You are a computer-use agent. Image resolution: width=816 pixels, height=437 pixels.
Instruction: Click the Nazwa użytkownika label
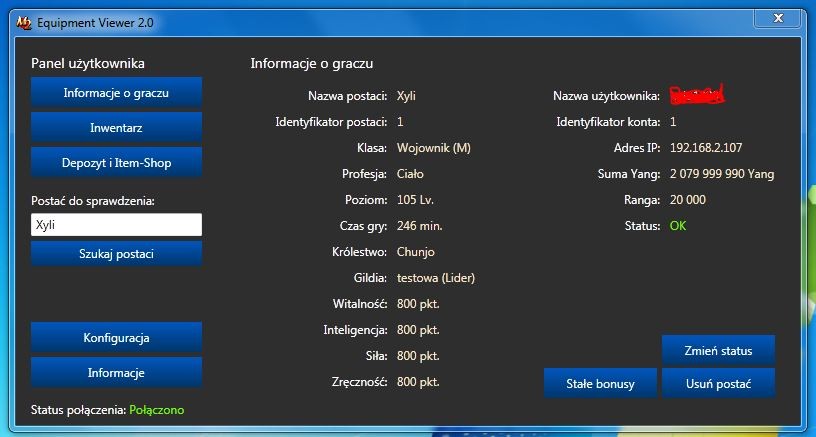pyautogui.click(x=607, y=96)
